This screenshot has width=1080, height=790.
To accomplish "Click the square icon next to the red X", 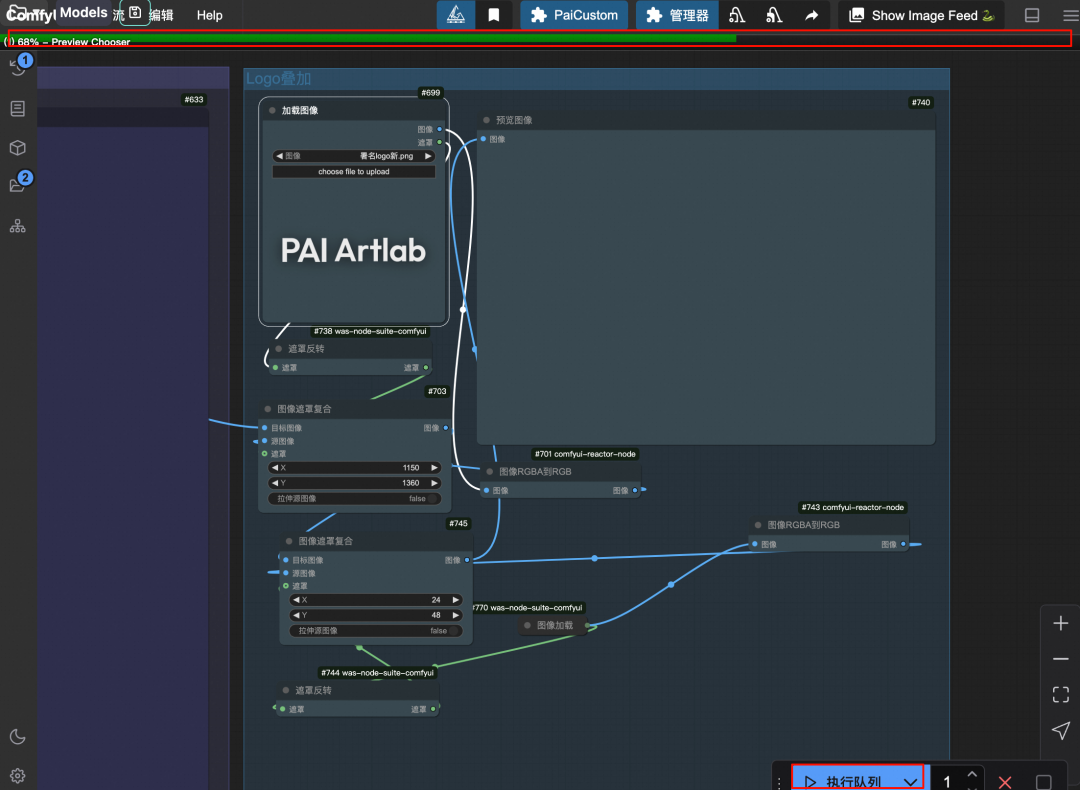I will tap(1043, 782).
